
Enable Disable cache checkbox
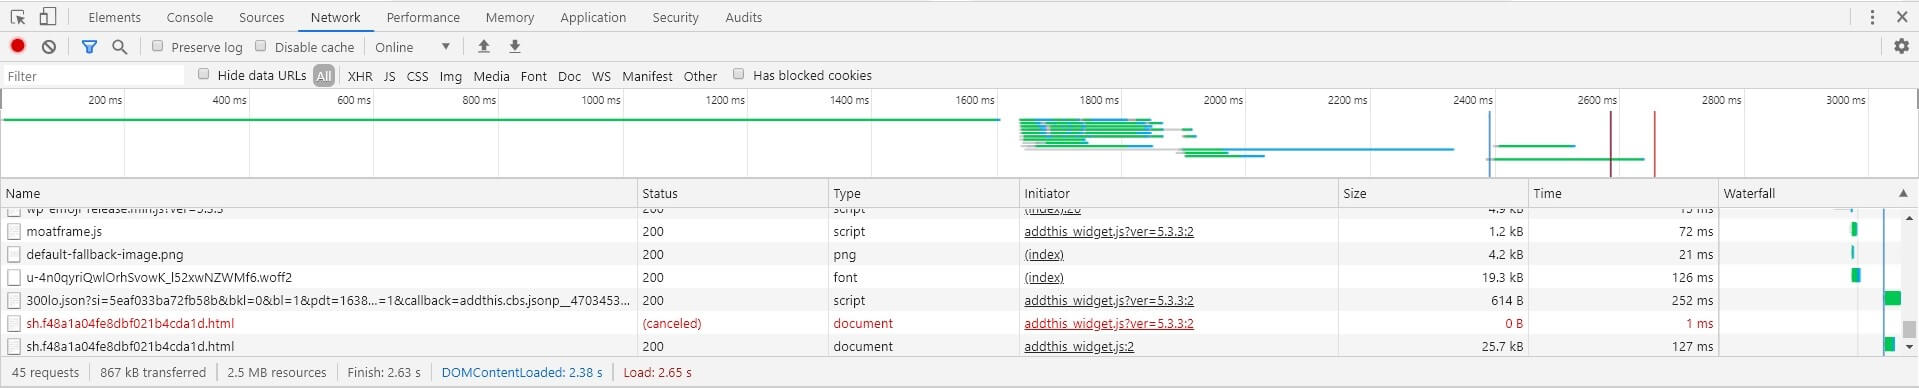tap(261, 46)
